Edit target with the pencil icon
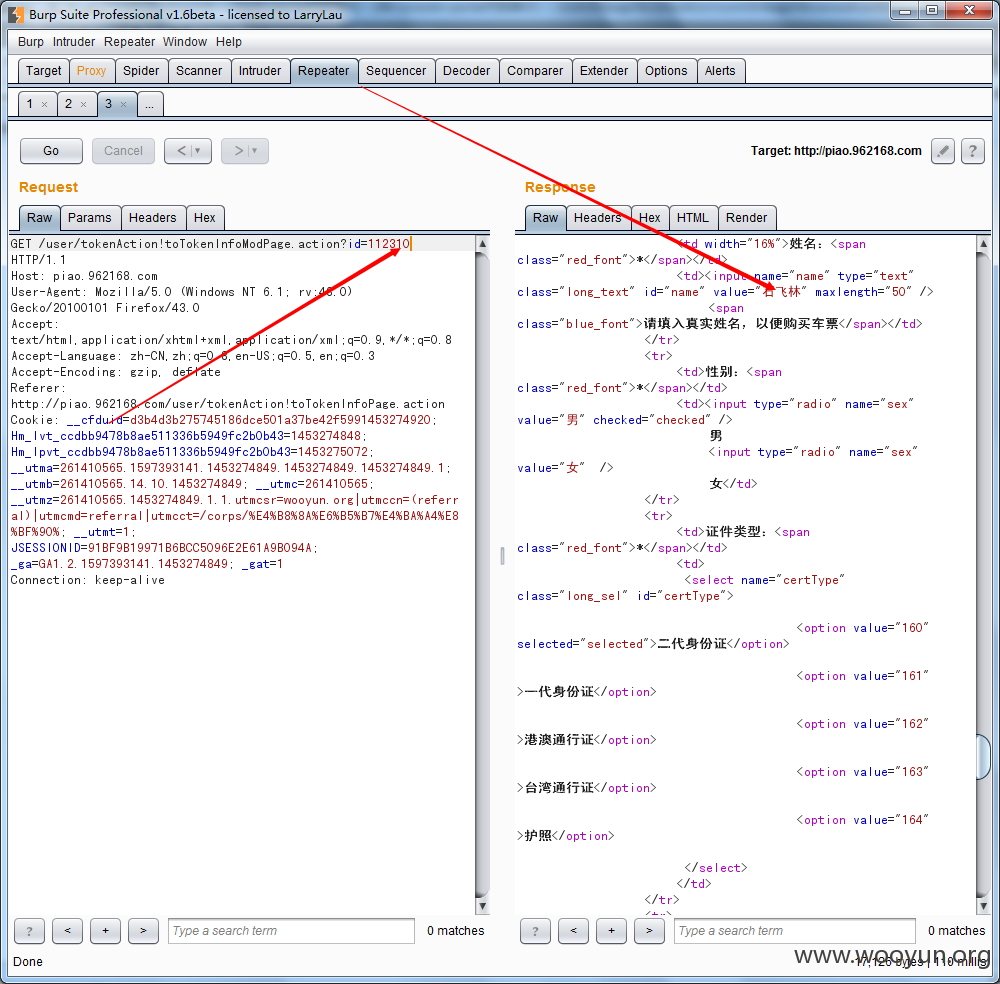1000x984 pixels. (943, 151)
